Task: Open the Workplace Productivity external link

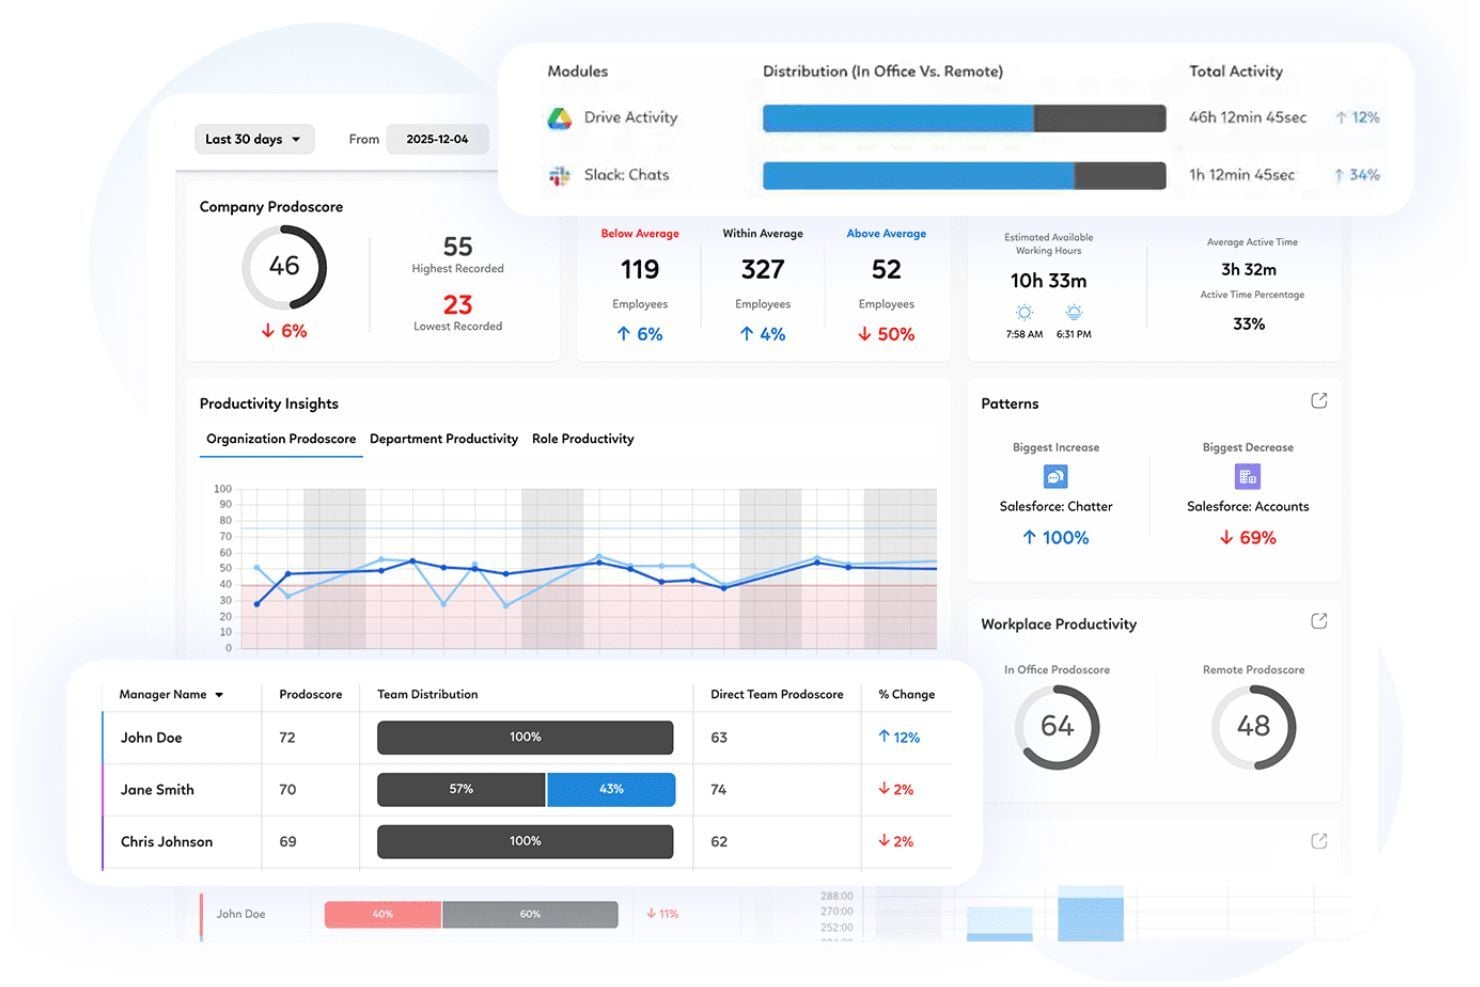Action: pos(1319,620)
